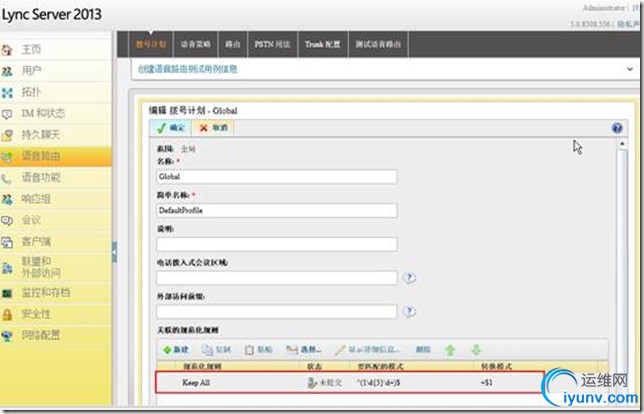The width and height of the screenshot is (644, 414).
Task: Switch to PSTN 用法 tab
Action: 272,44
